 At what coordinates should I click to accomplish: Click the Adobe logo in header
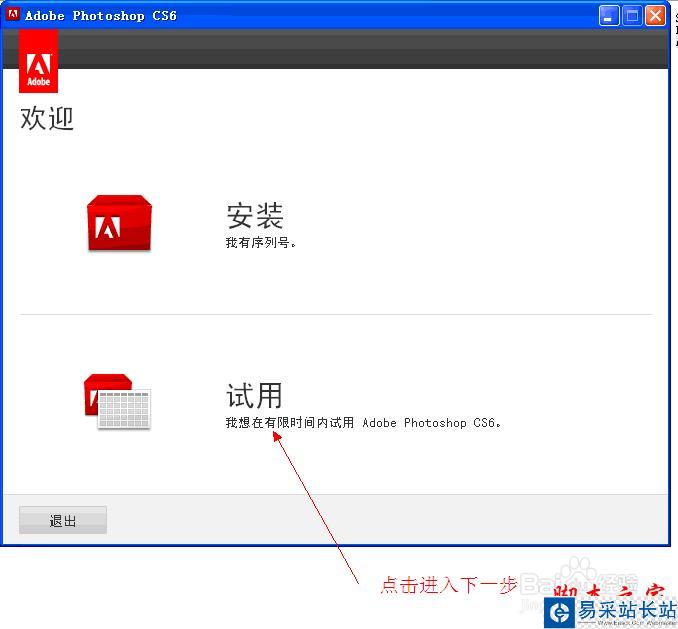[38, 61]
